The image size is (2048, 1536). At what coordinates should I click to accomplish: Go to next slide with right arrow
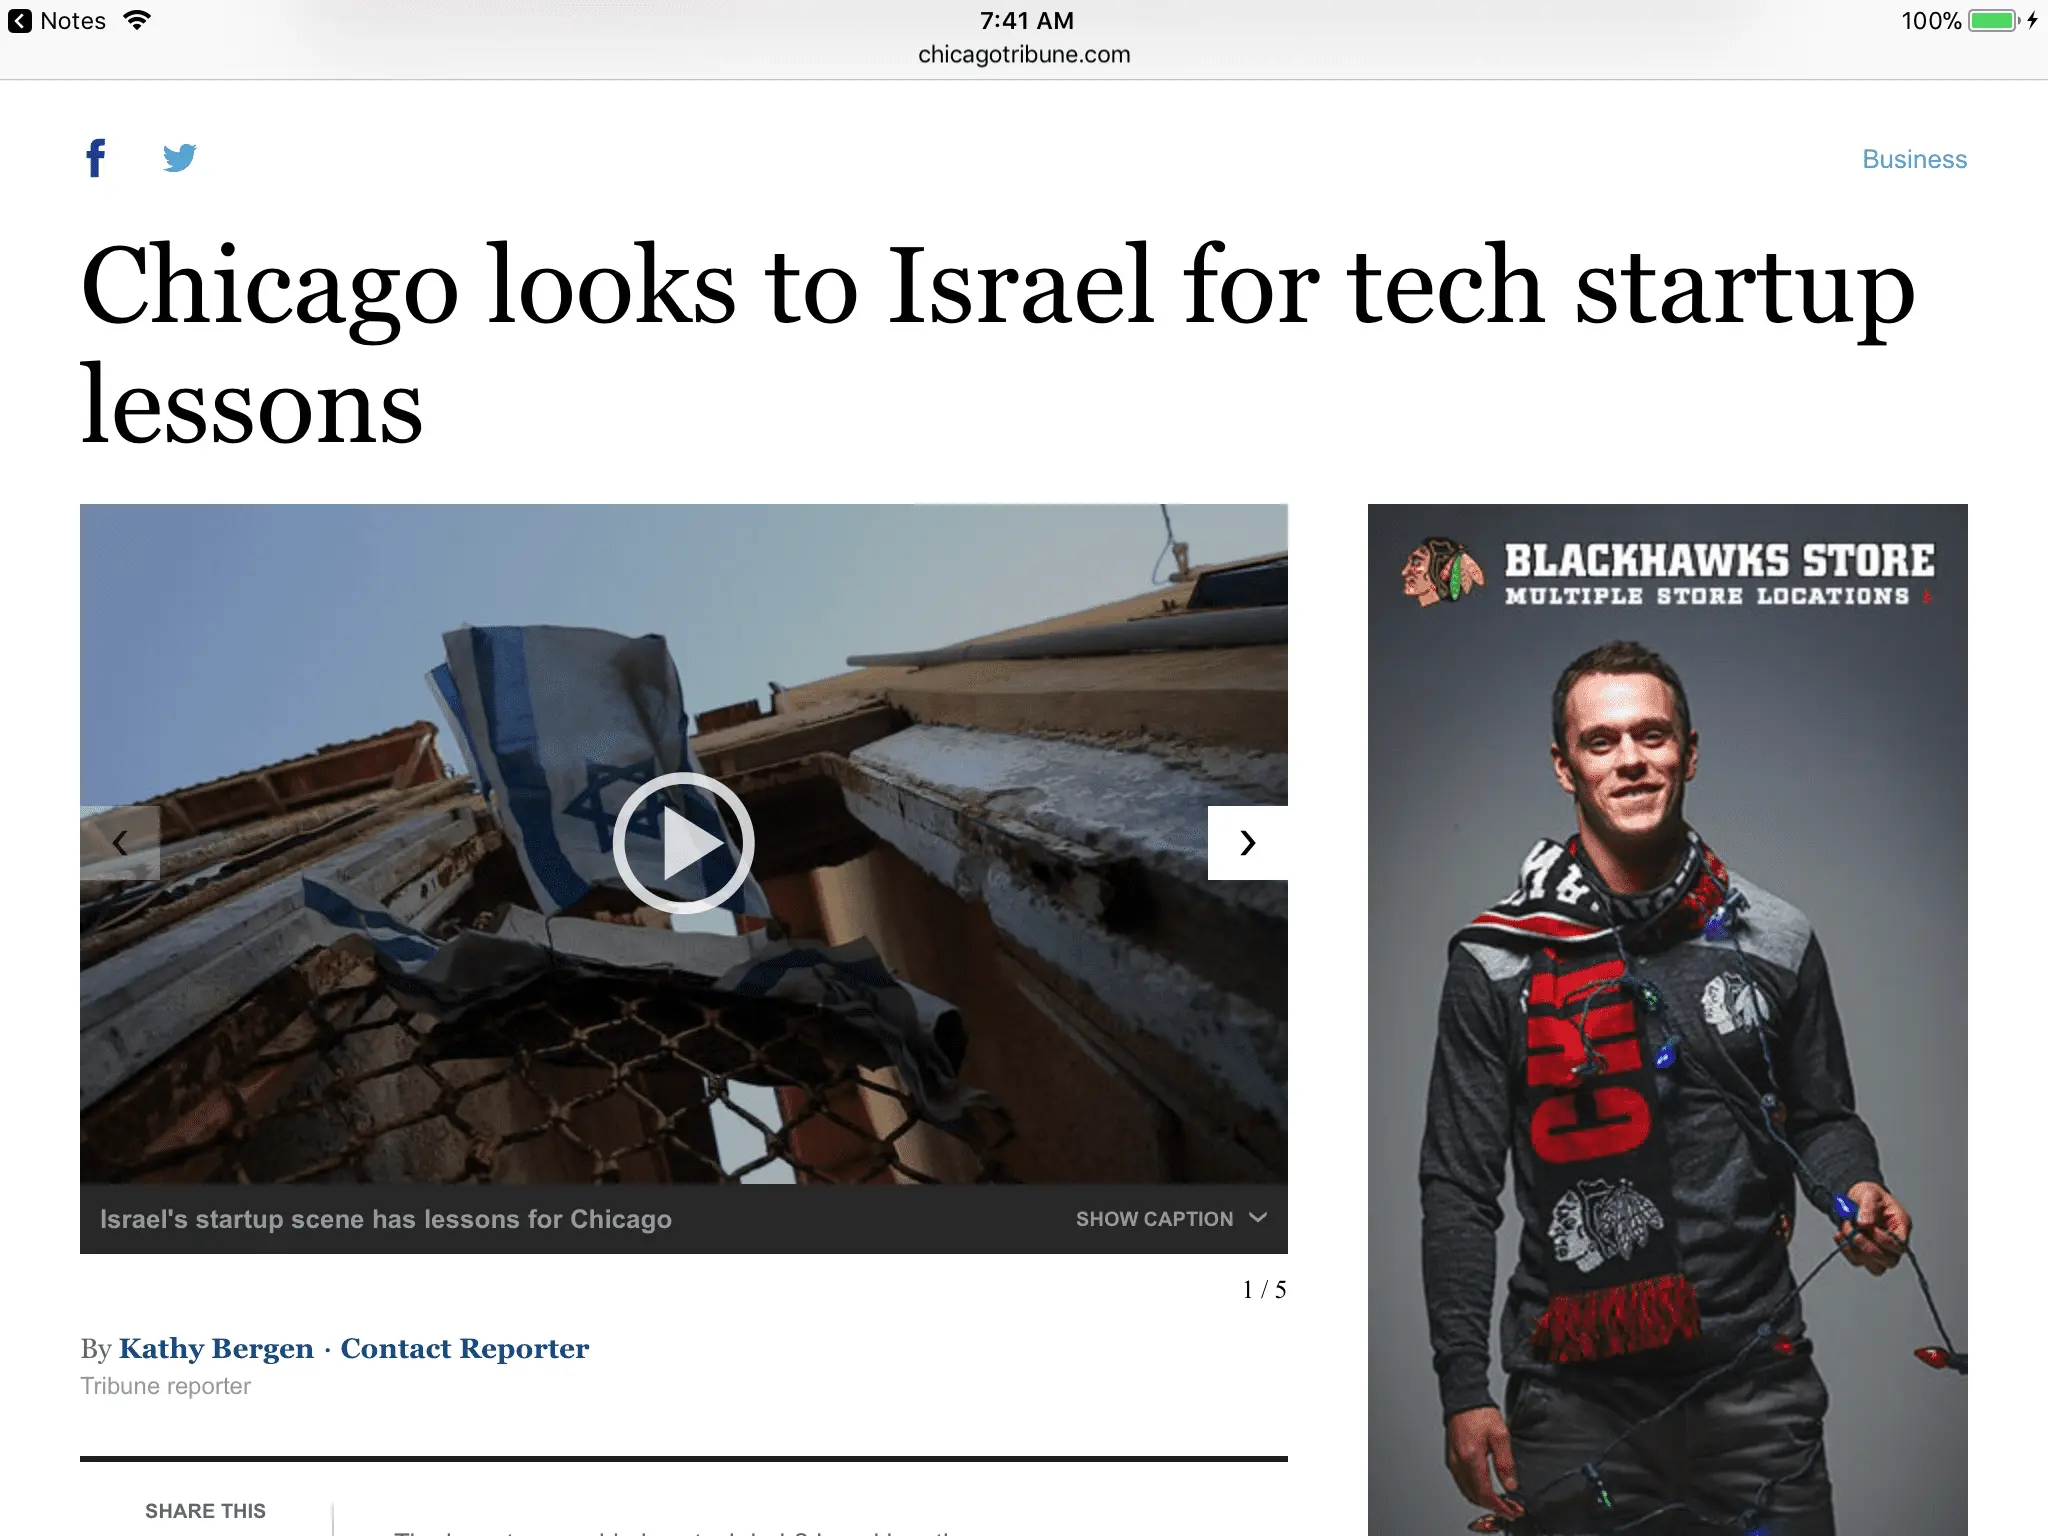[1247, 843]
